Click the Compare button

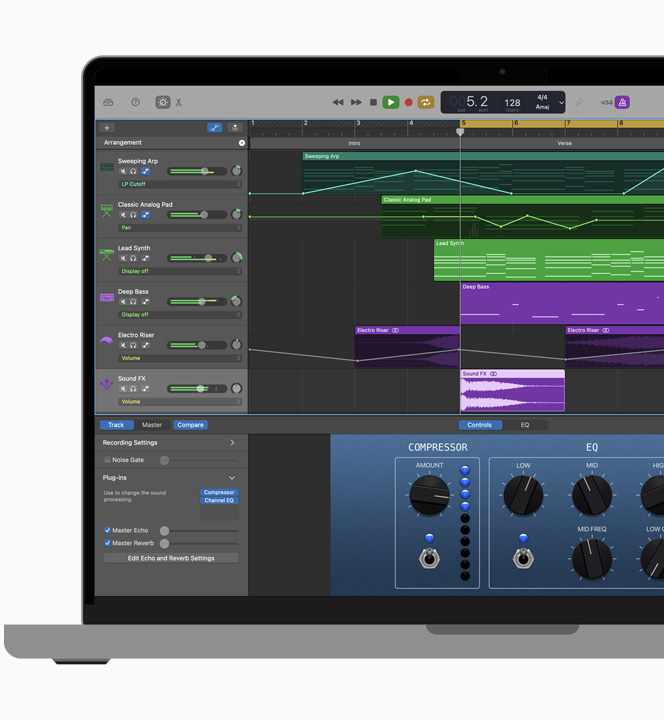click(190, 425)
